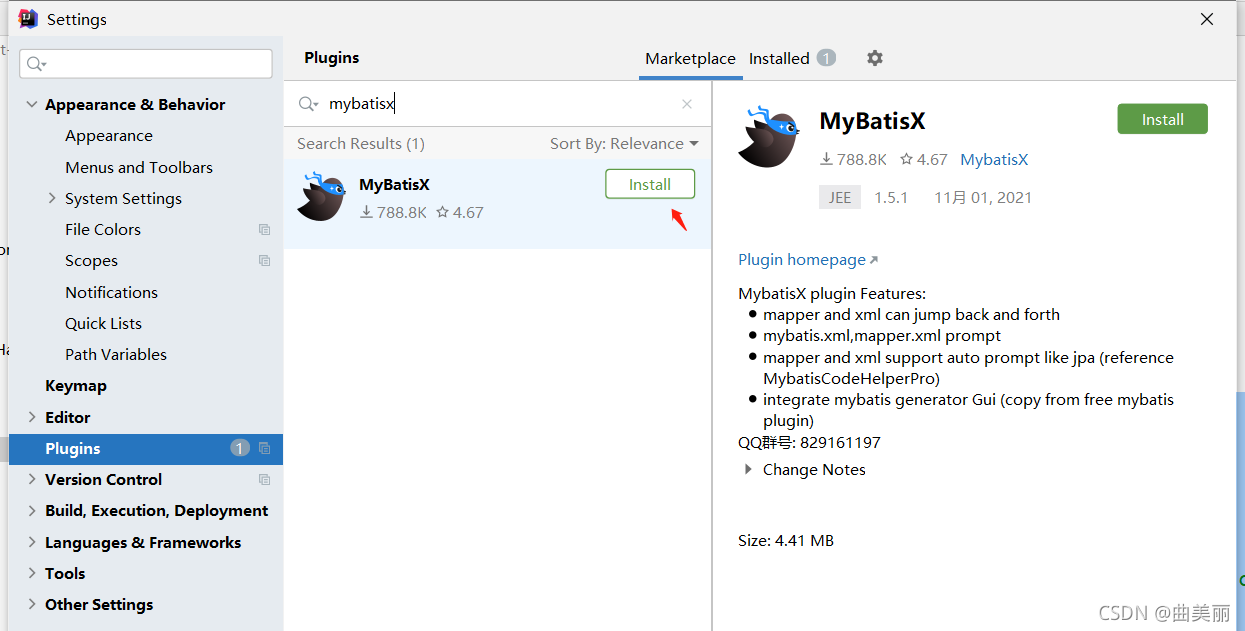Clear the mybatisx search with the X icon
Screen dimensions: 1245x631
[687, 104]
